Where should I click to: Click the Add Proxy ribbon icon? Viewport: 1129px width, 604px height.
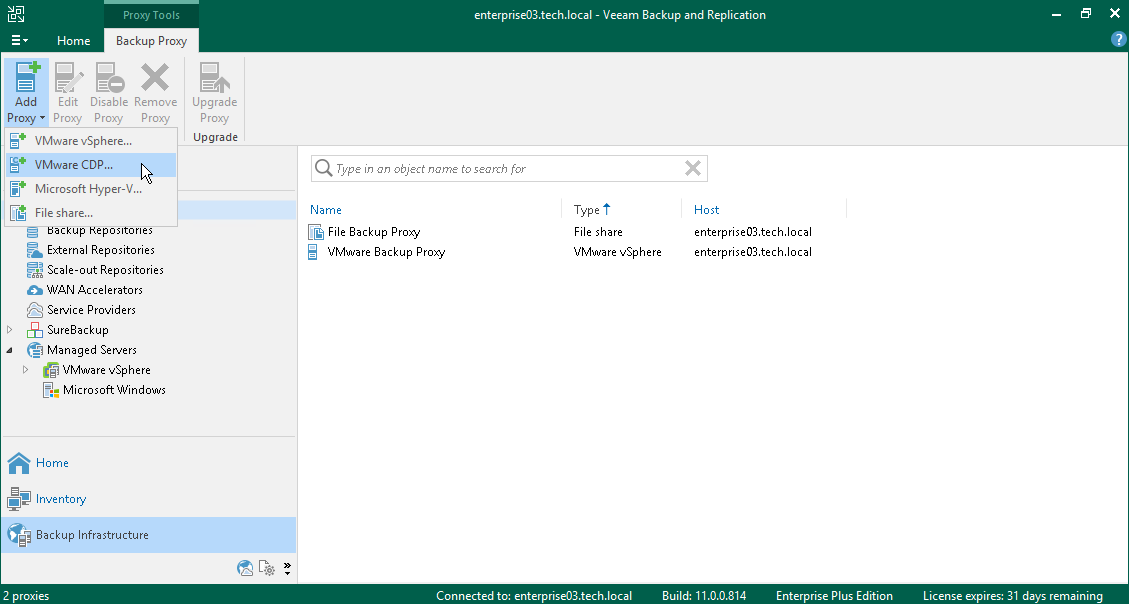coord(27,78)
